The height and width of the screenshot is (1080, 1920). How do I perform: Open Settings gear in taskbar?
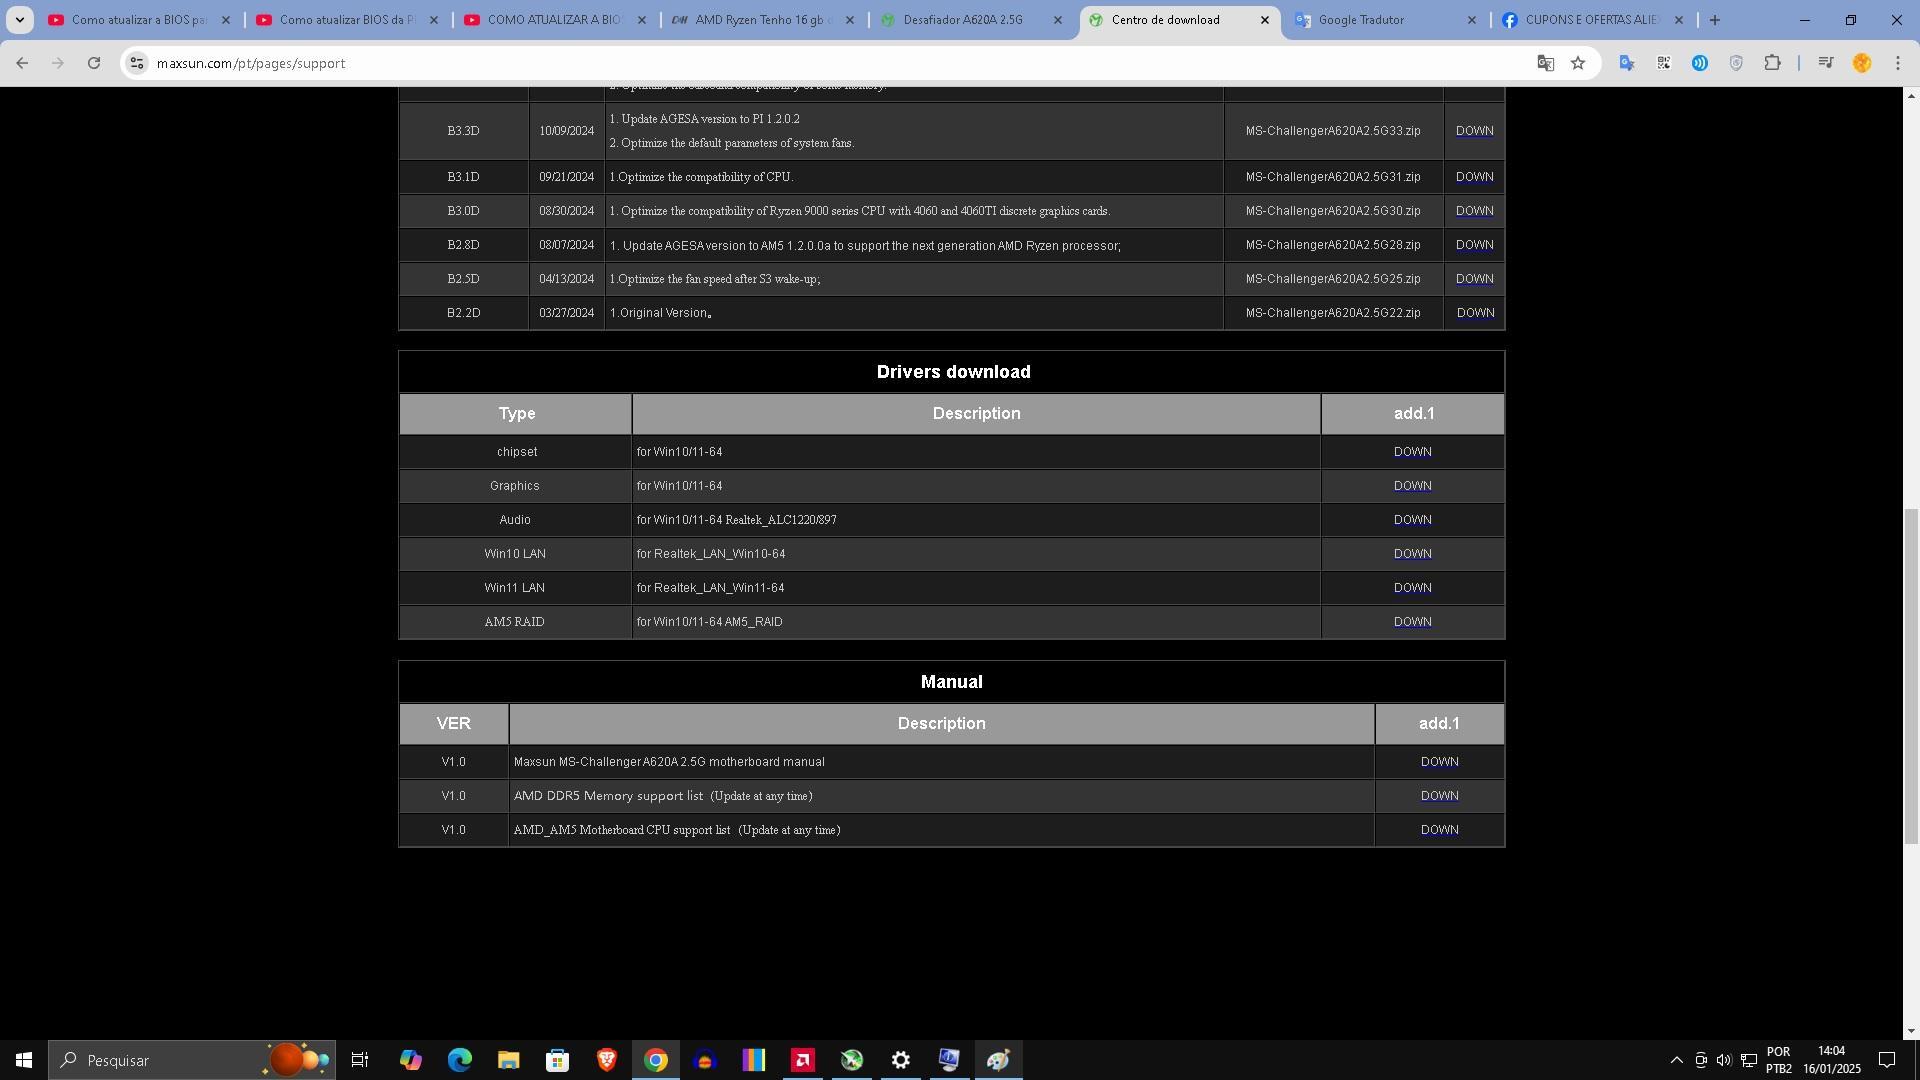tap(900, 1060)
